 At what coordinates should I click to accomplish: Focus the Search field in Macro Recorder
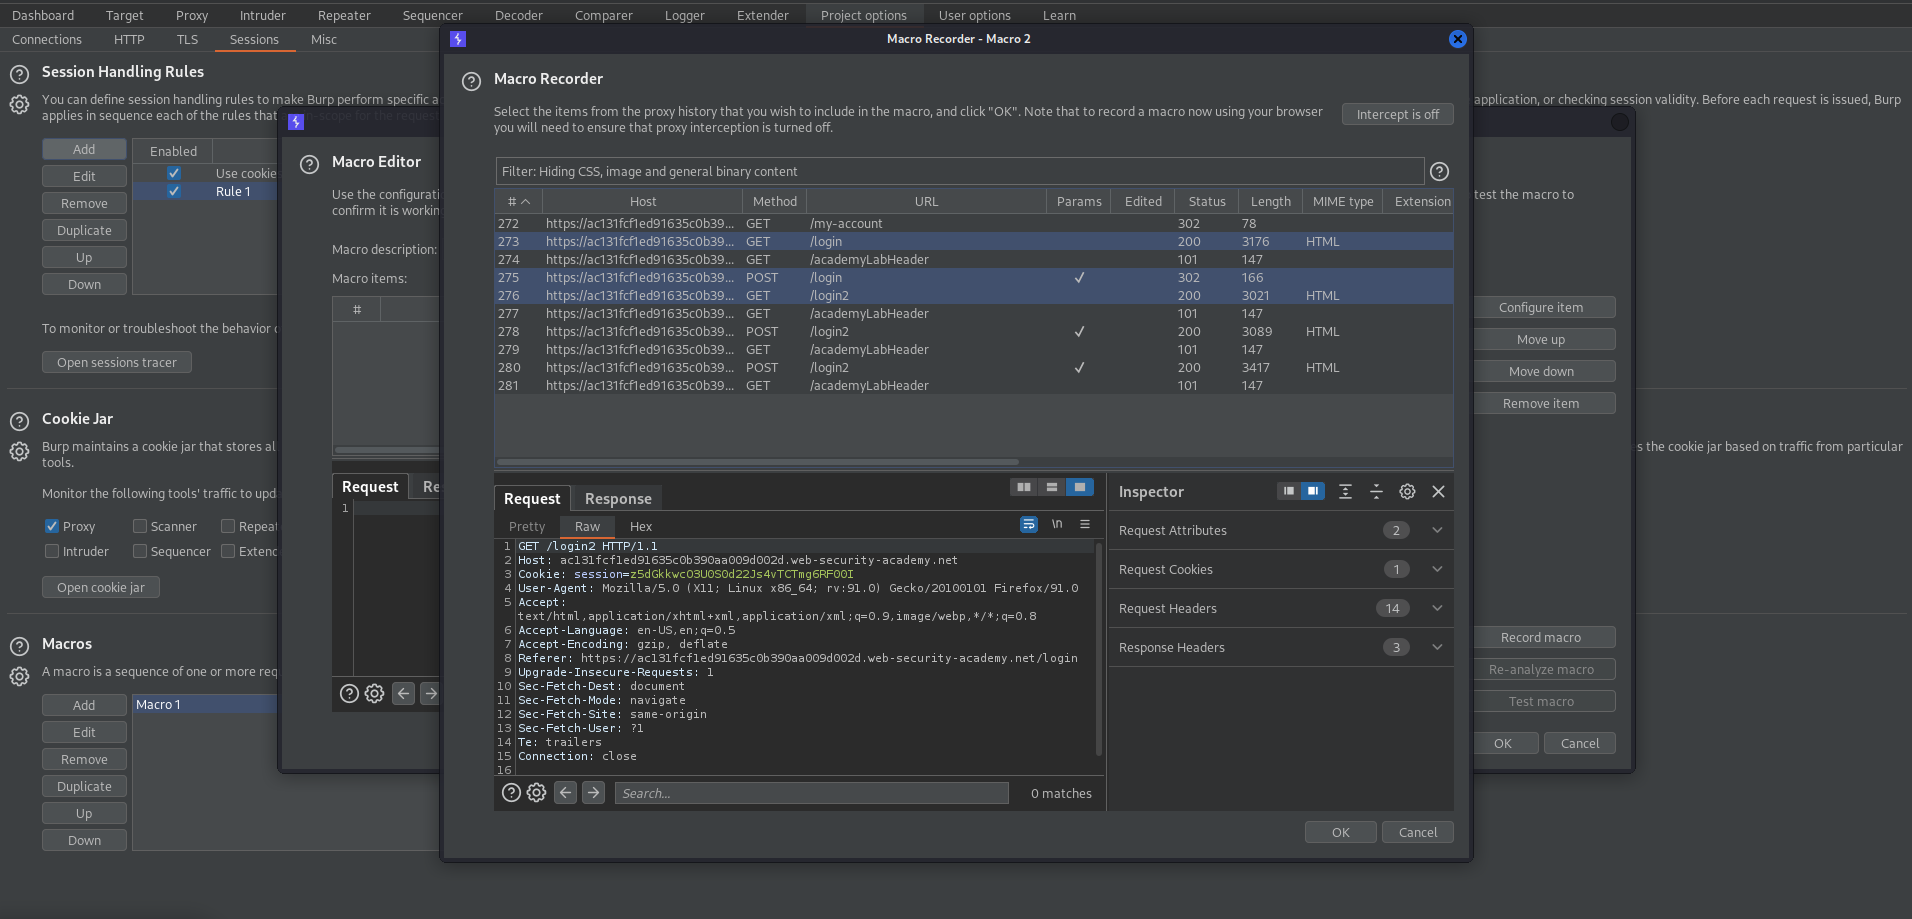(811, 793)
